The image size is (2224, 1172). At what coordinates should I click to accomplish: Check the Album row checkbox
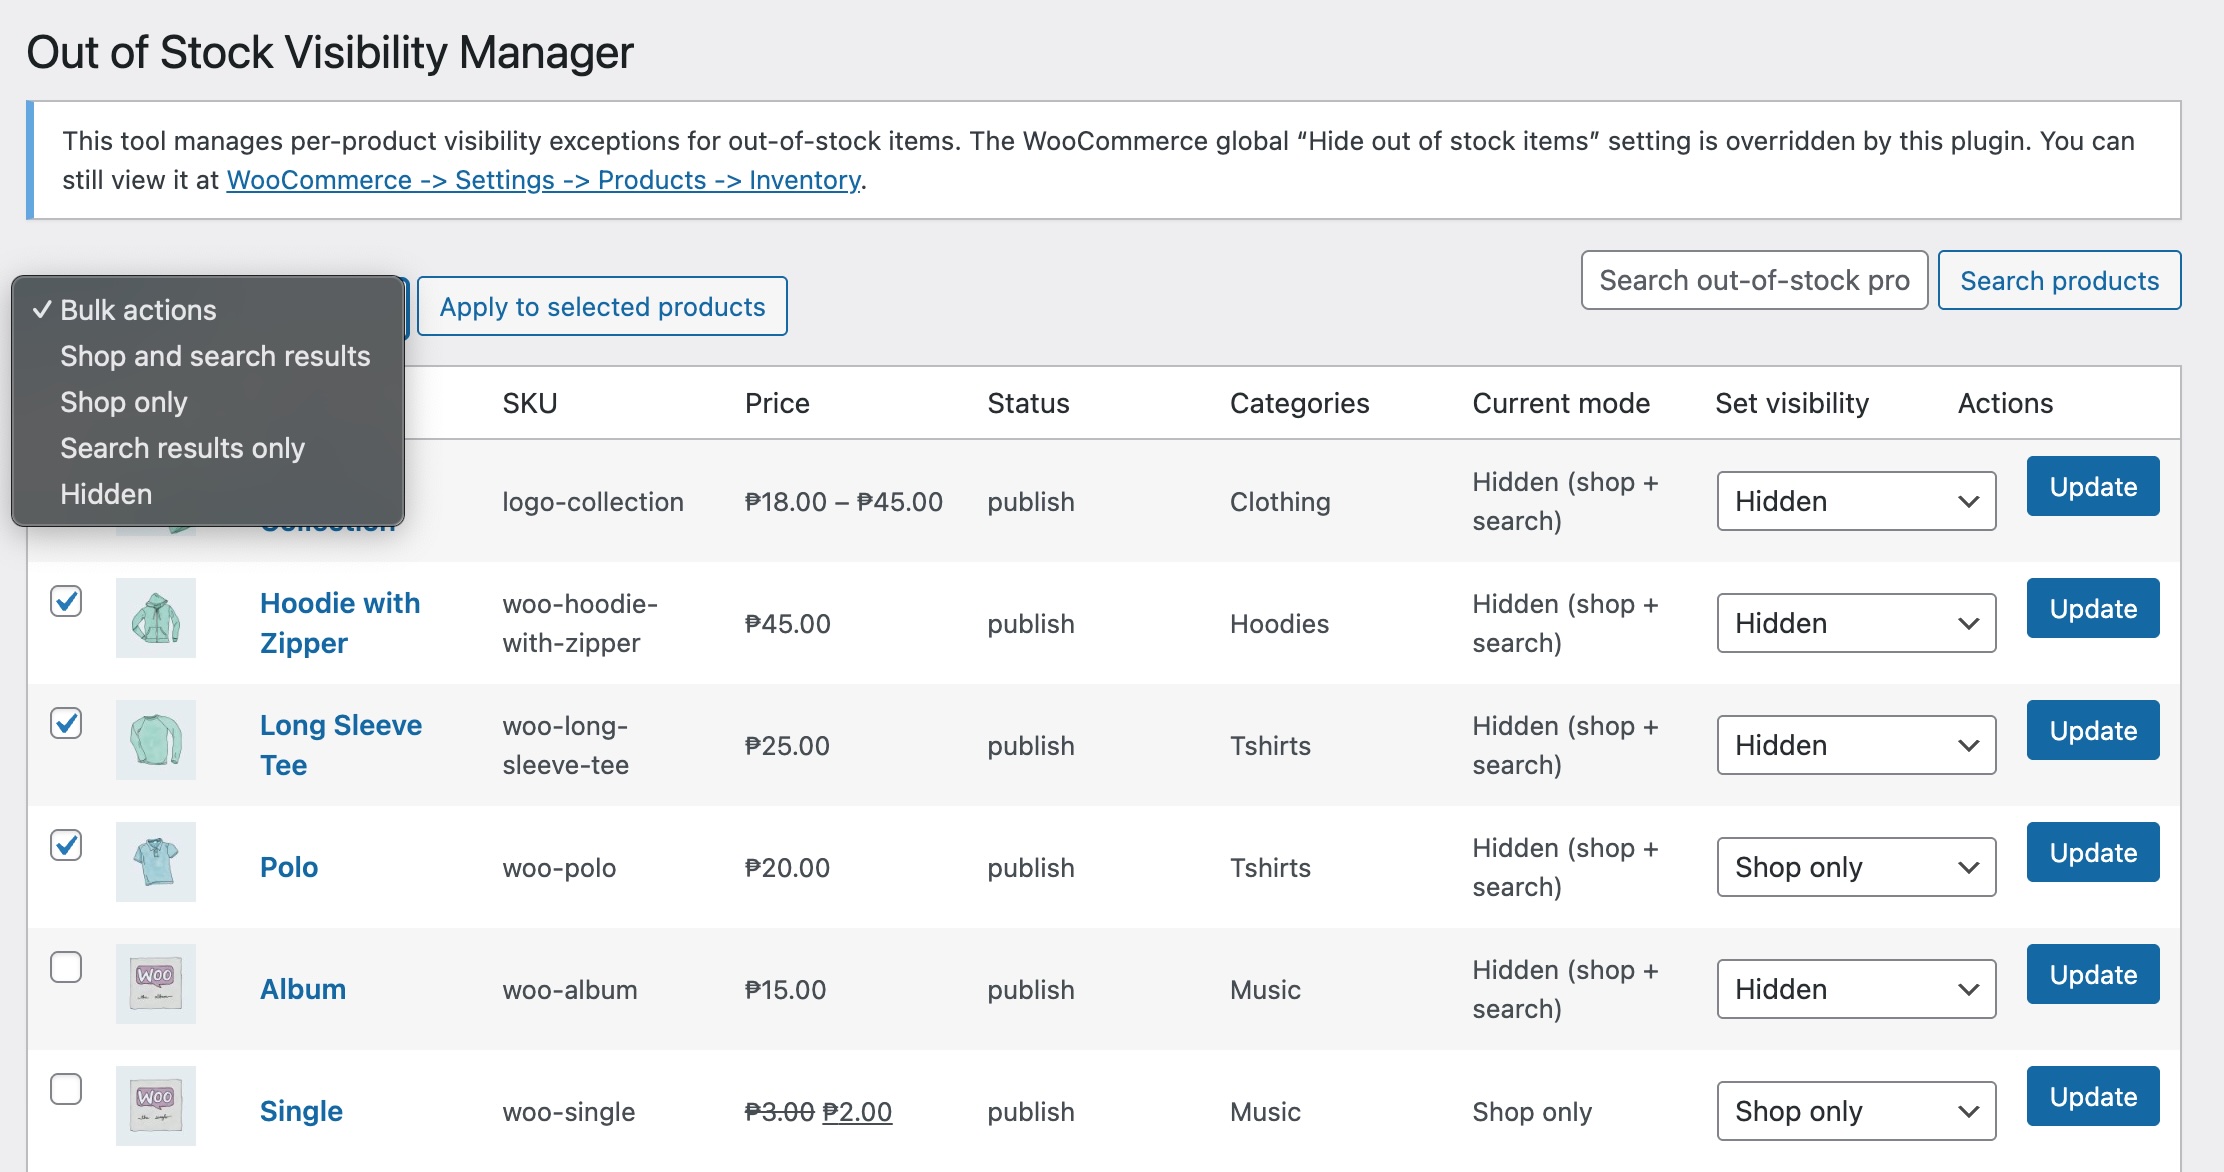[66, 967]
